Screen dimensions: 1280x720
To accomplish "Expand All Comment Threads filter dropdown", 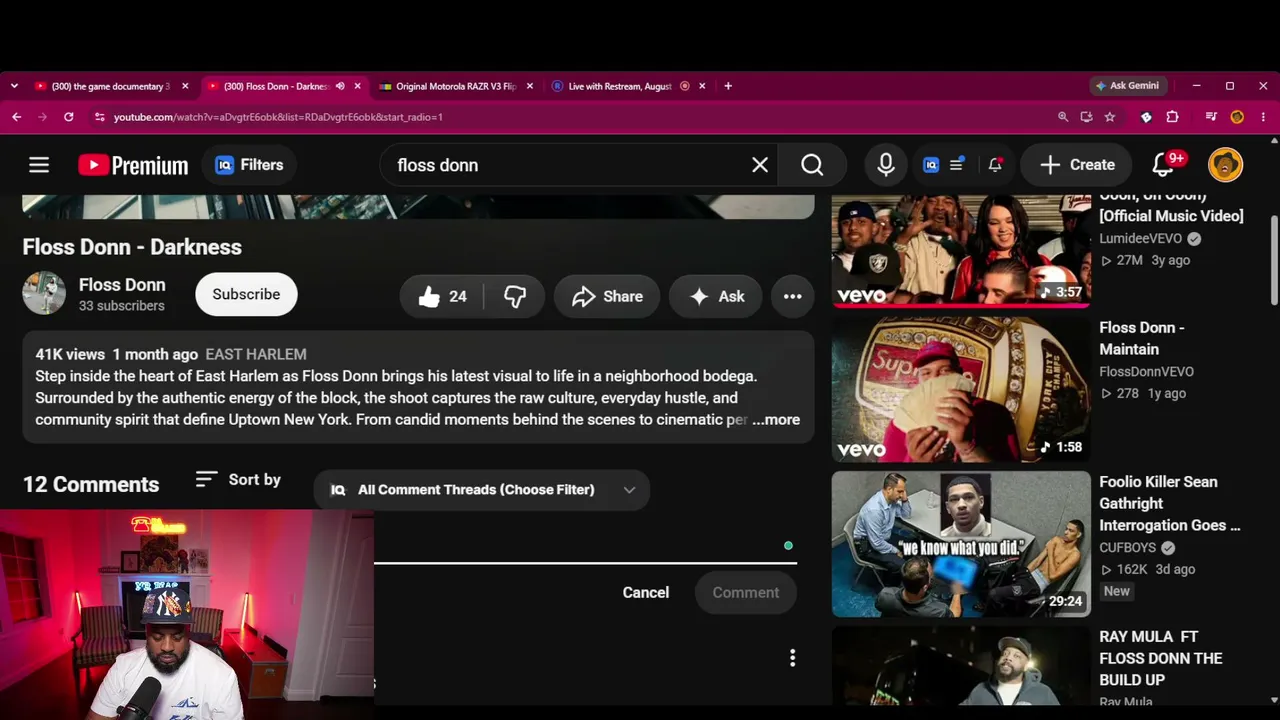I will (482, 490).
